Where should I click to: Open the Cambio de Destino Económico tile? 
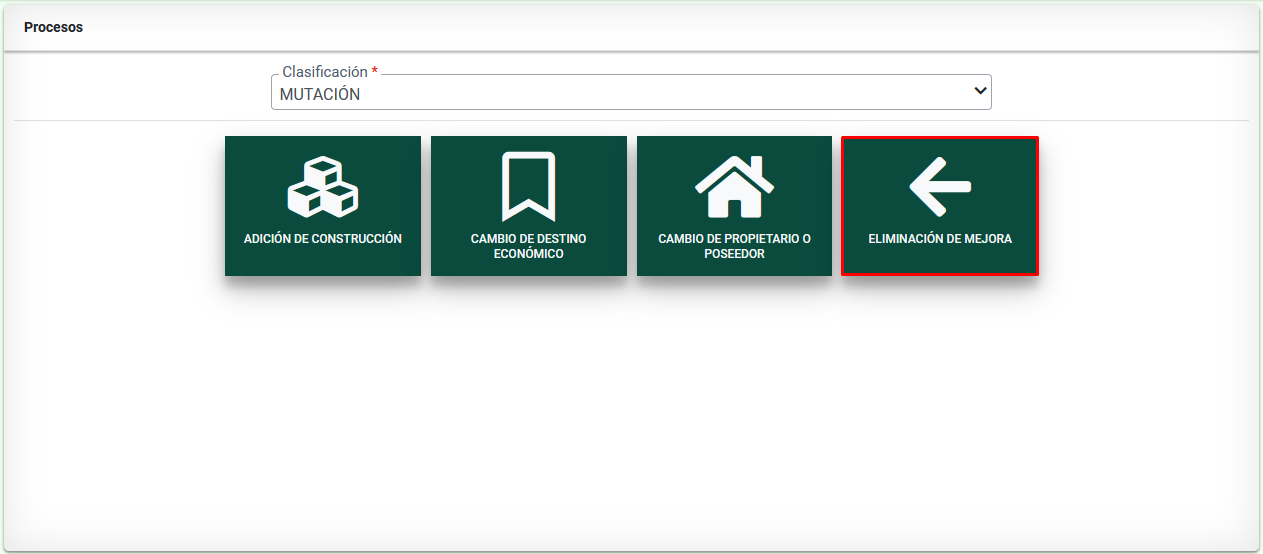528,206
